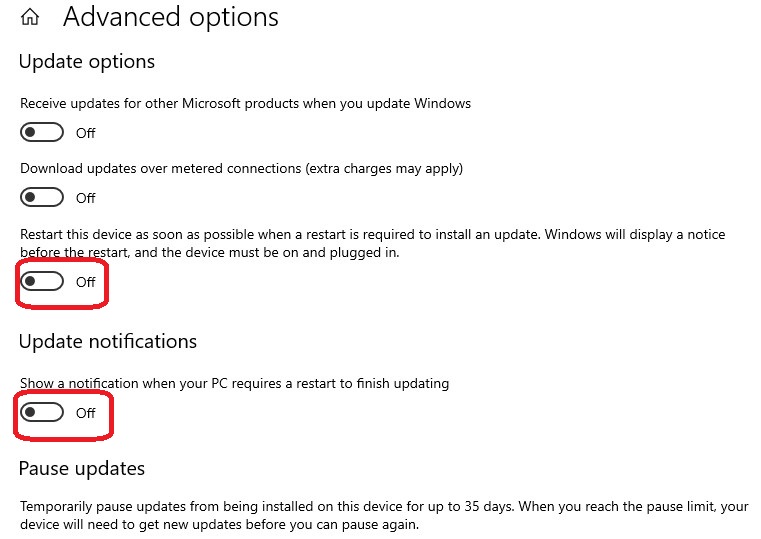The width and height of the screenshot is (761, 539).
Task: Click the 'Restart this device as soon' description
Action: pyautogui.click(x=373, y=243)
